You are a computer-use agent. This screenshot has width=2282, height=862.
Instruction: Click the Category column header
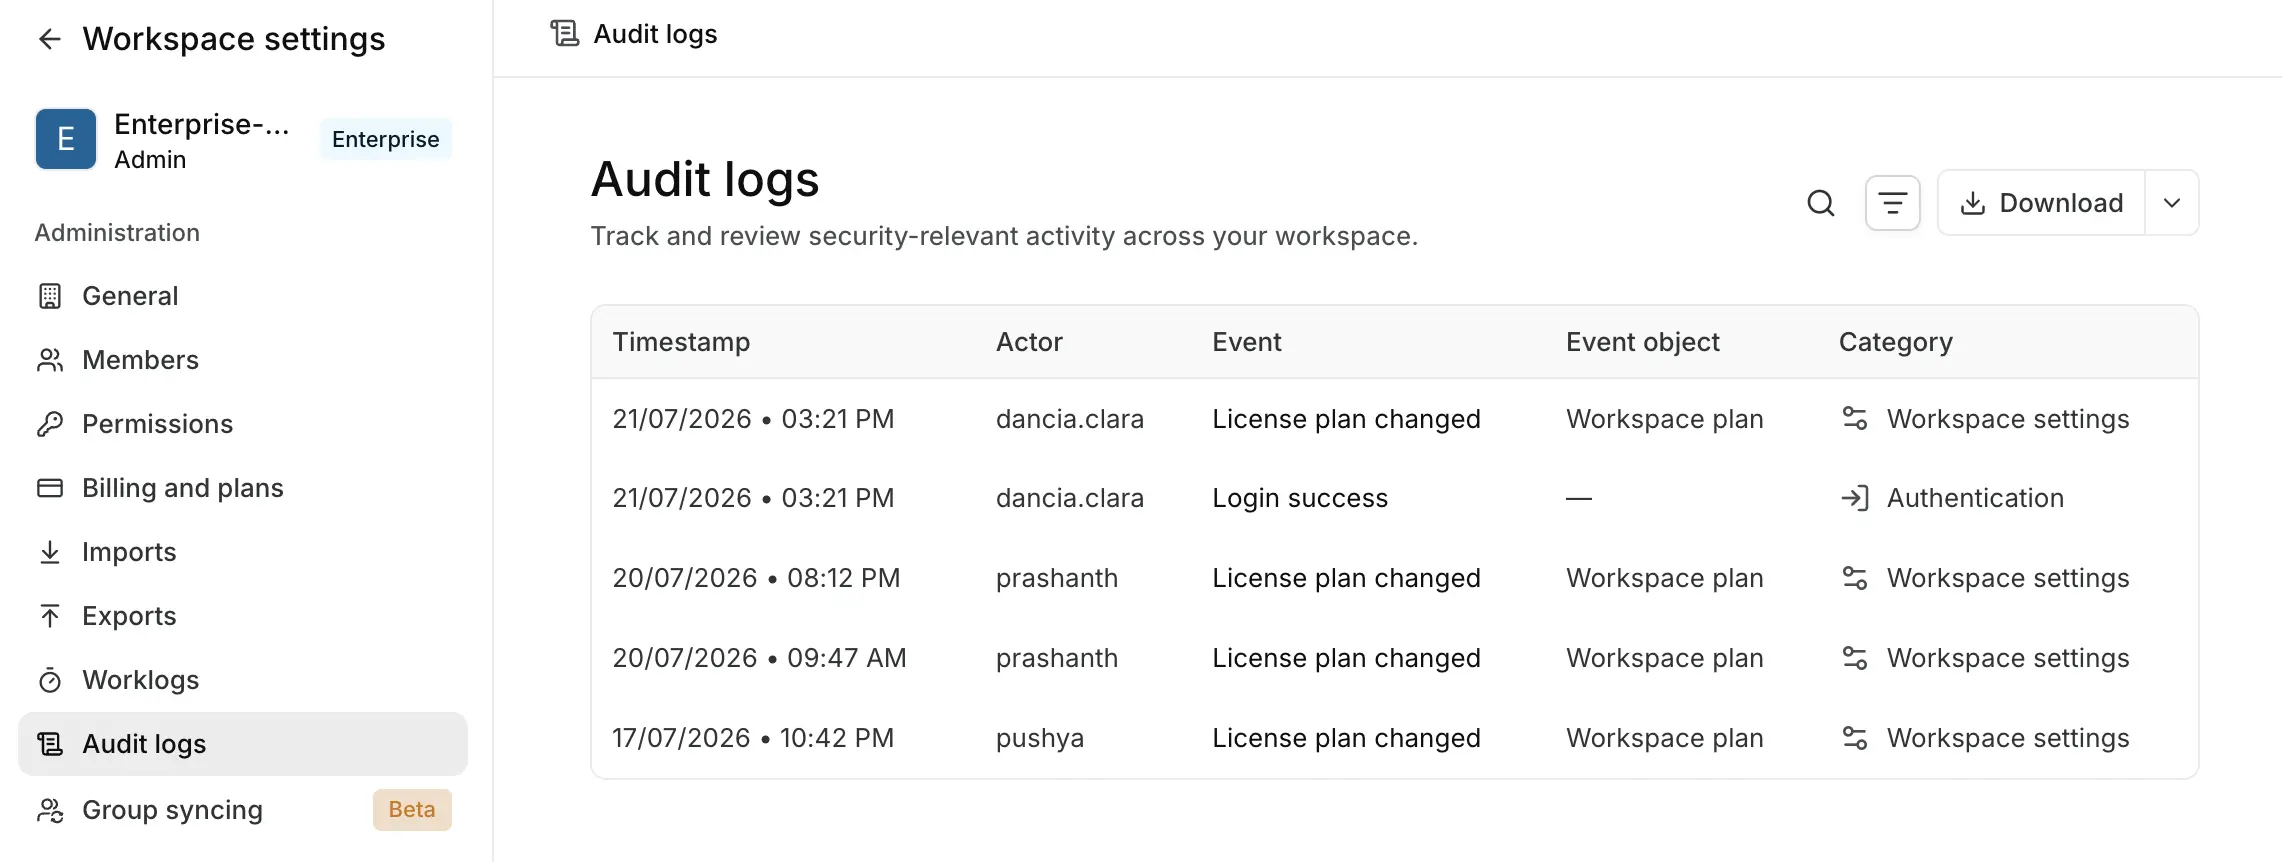[1896, 342]
